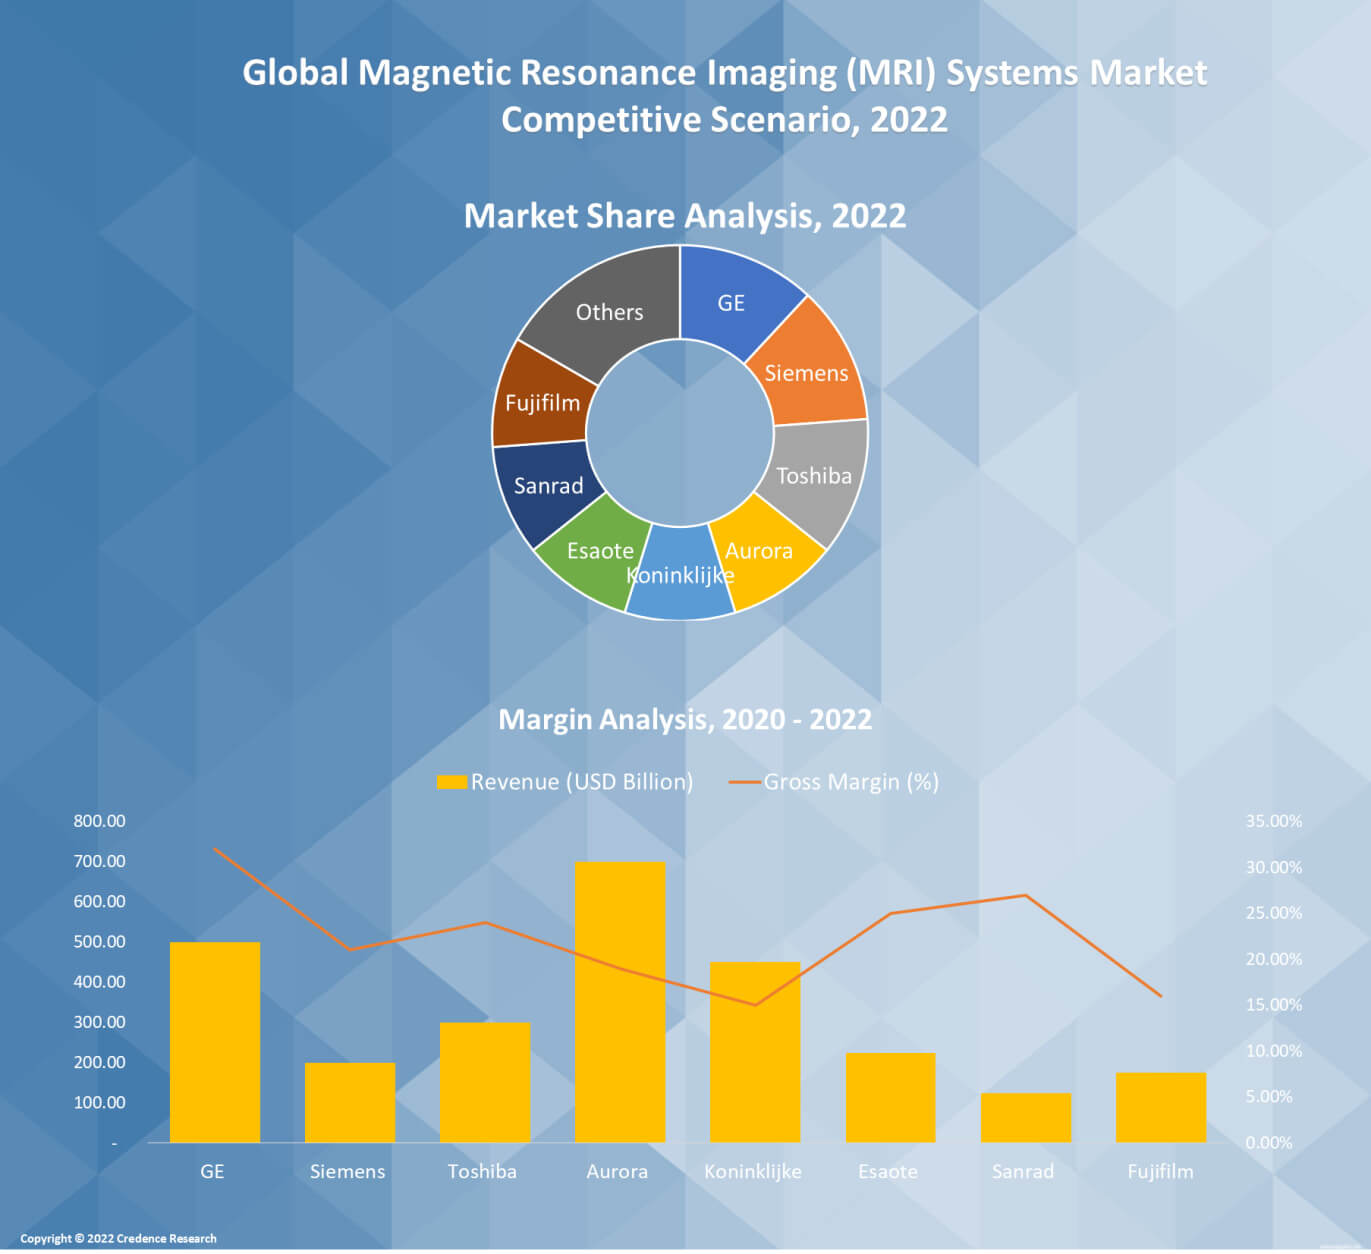This screenshot has height=1254, width=1371.
Task: Select the Koninklijke revenue bar
Action: pyautogui.click(x=755, y=1052)
